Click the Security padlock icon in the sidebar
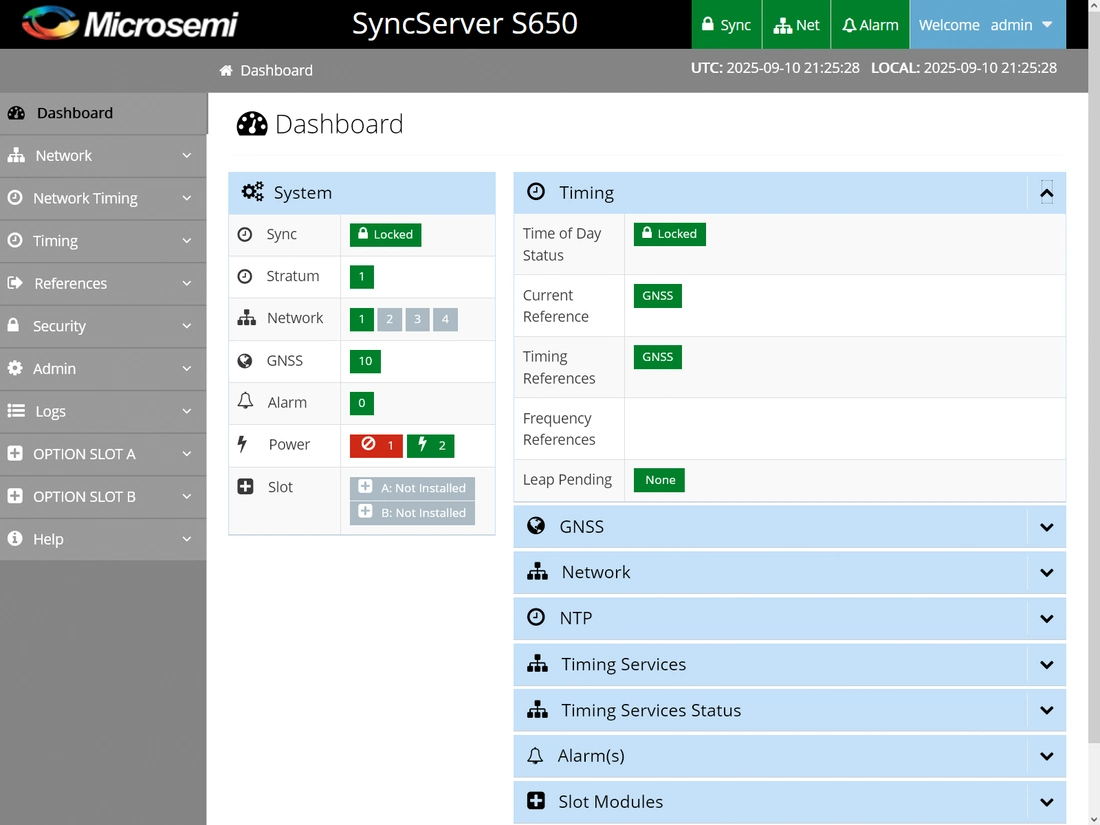1100x825 pixels. 13,326
